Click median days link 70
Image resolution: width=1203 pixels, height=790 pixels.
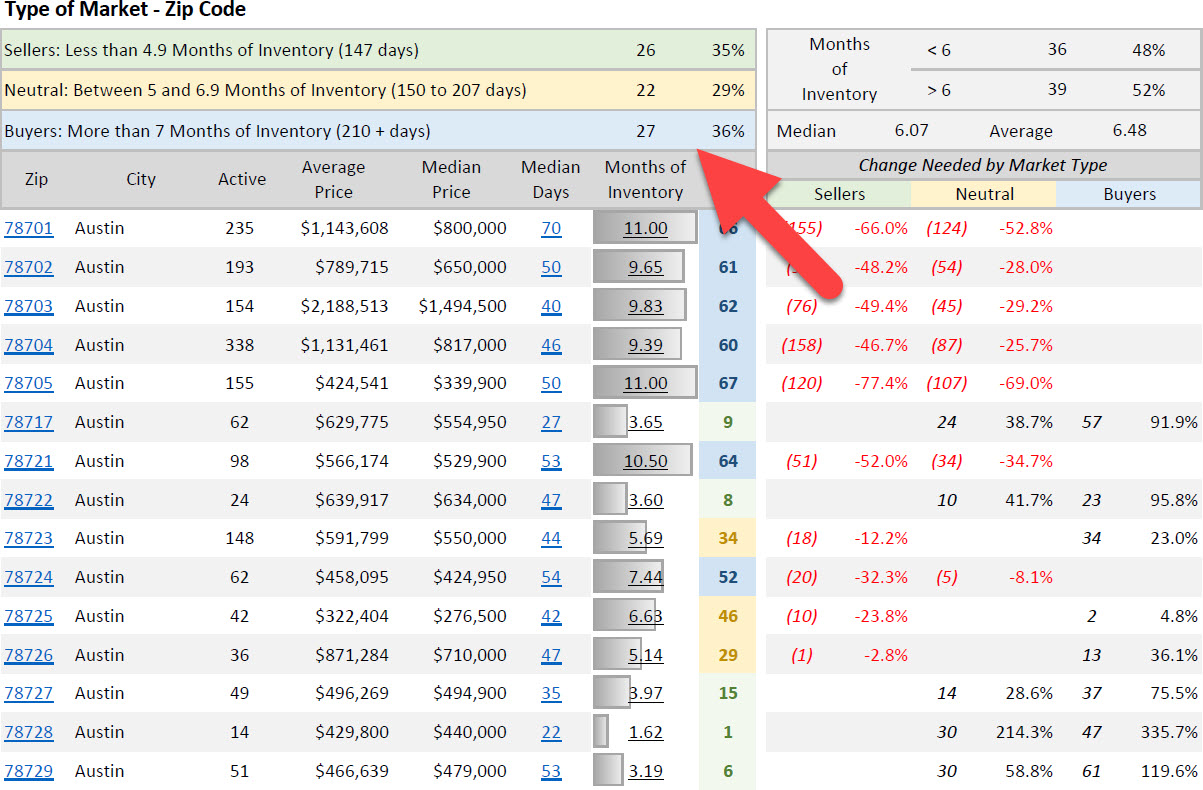[x=551, y=228]
